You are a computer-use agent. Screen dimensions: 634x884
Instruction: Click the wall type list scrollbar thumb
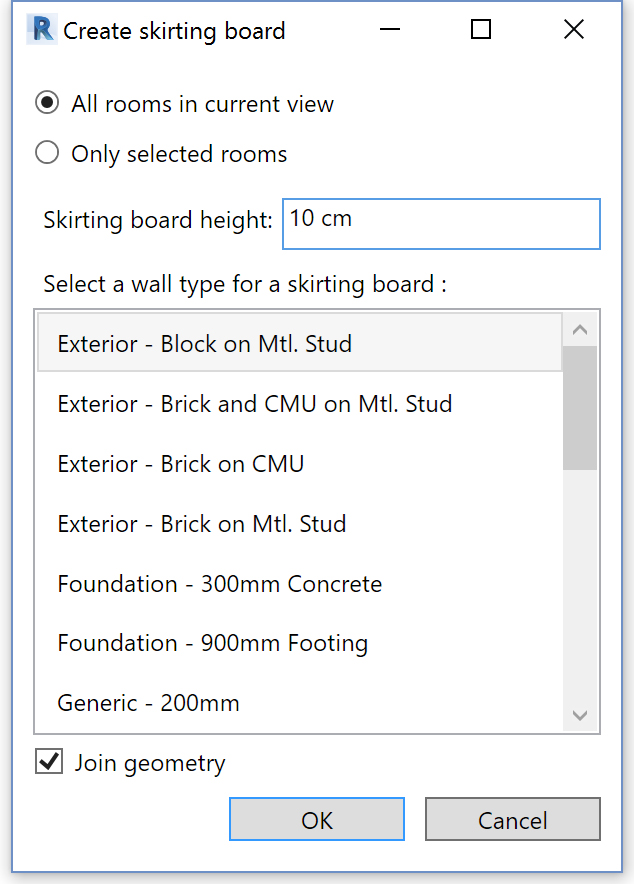tap(580, 408)
